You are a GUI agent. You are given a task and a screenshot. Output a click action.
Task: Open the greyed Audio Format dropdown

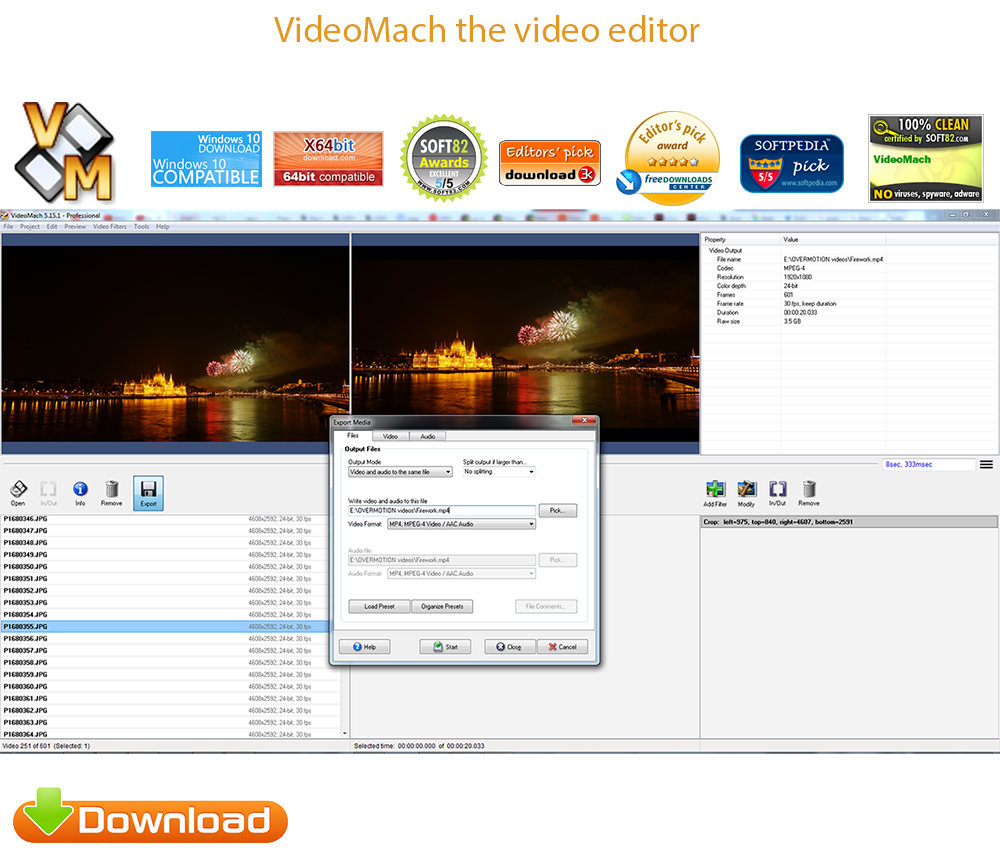pos(461,574)
